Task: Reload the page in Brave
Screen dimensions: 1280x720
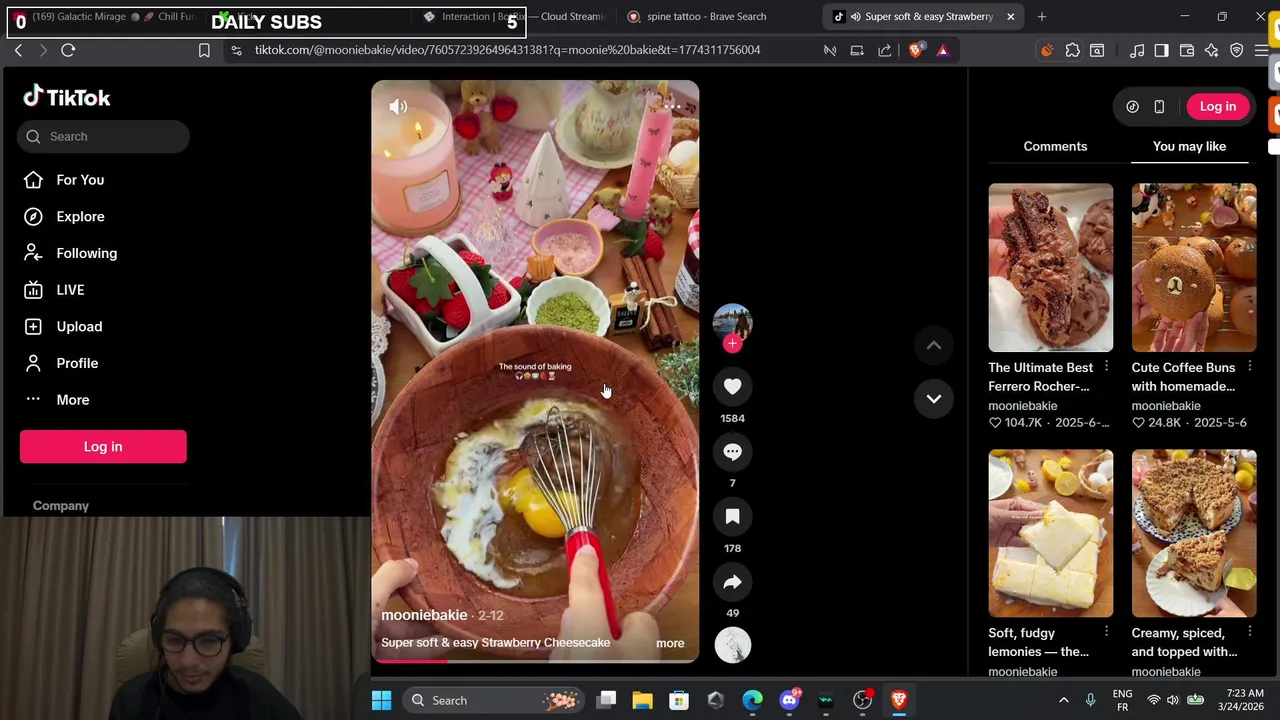Action: [x=68, y=50]
